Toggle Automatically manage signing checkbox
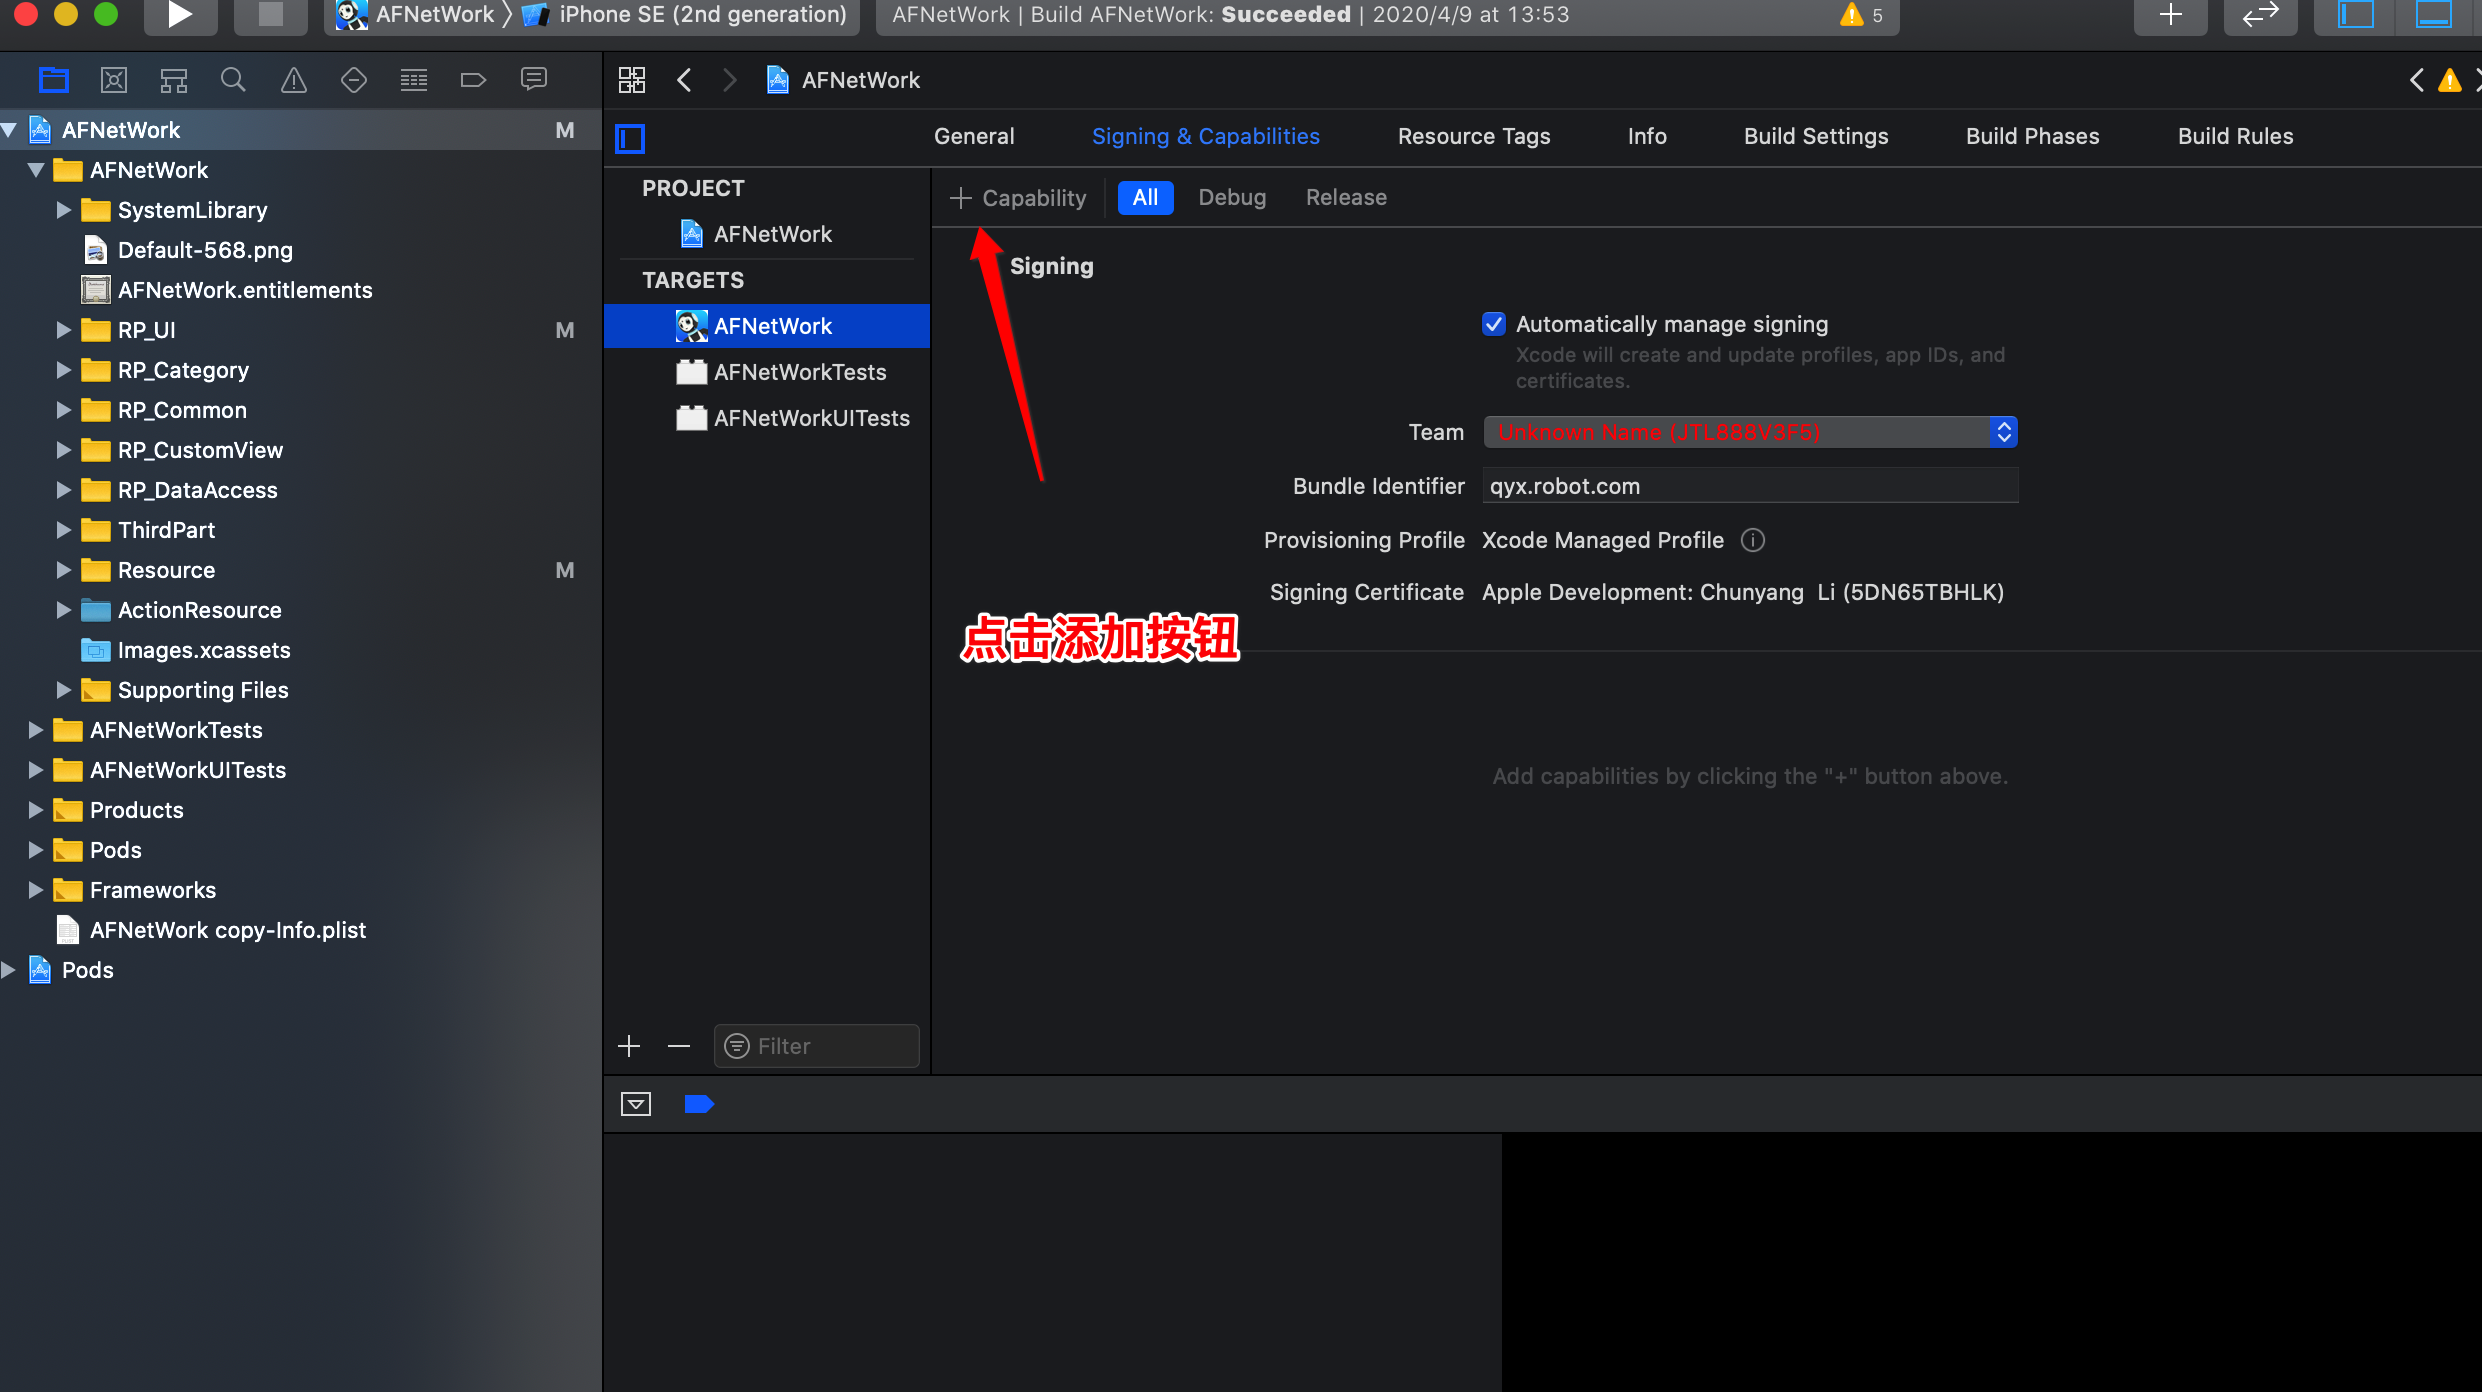This screenshot has width=2482, height=1392. 1494,324
